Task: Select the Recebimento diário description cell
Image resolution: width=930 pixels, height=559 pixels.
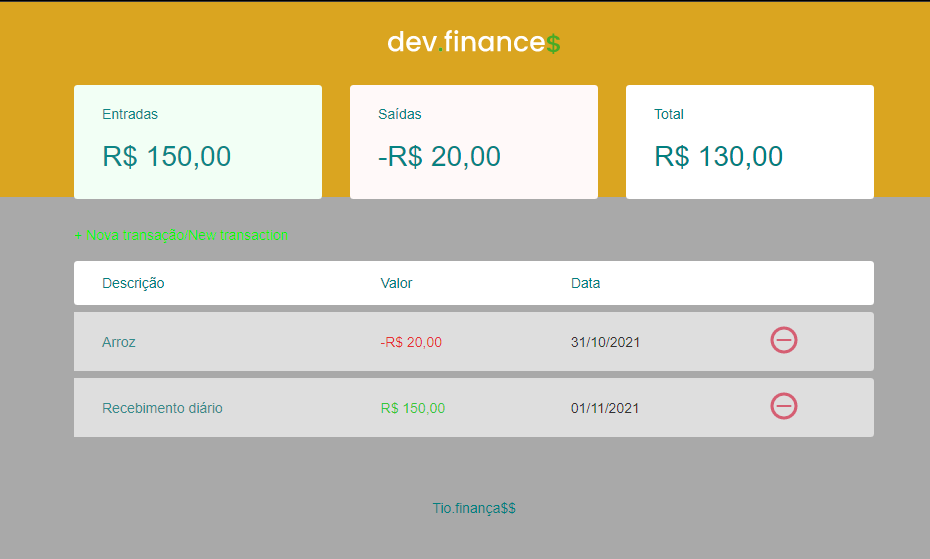Action: click(163, 408)
